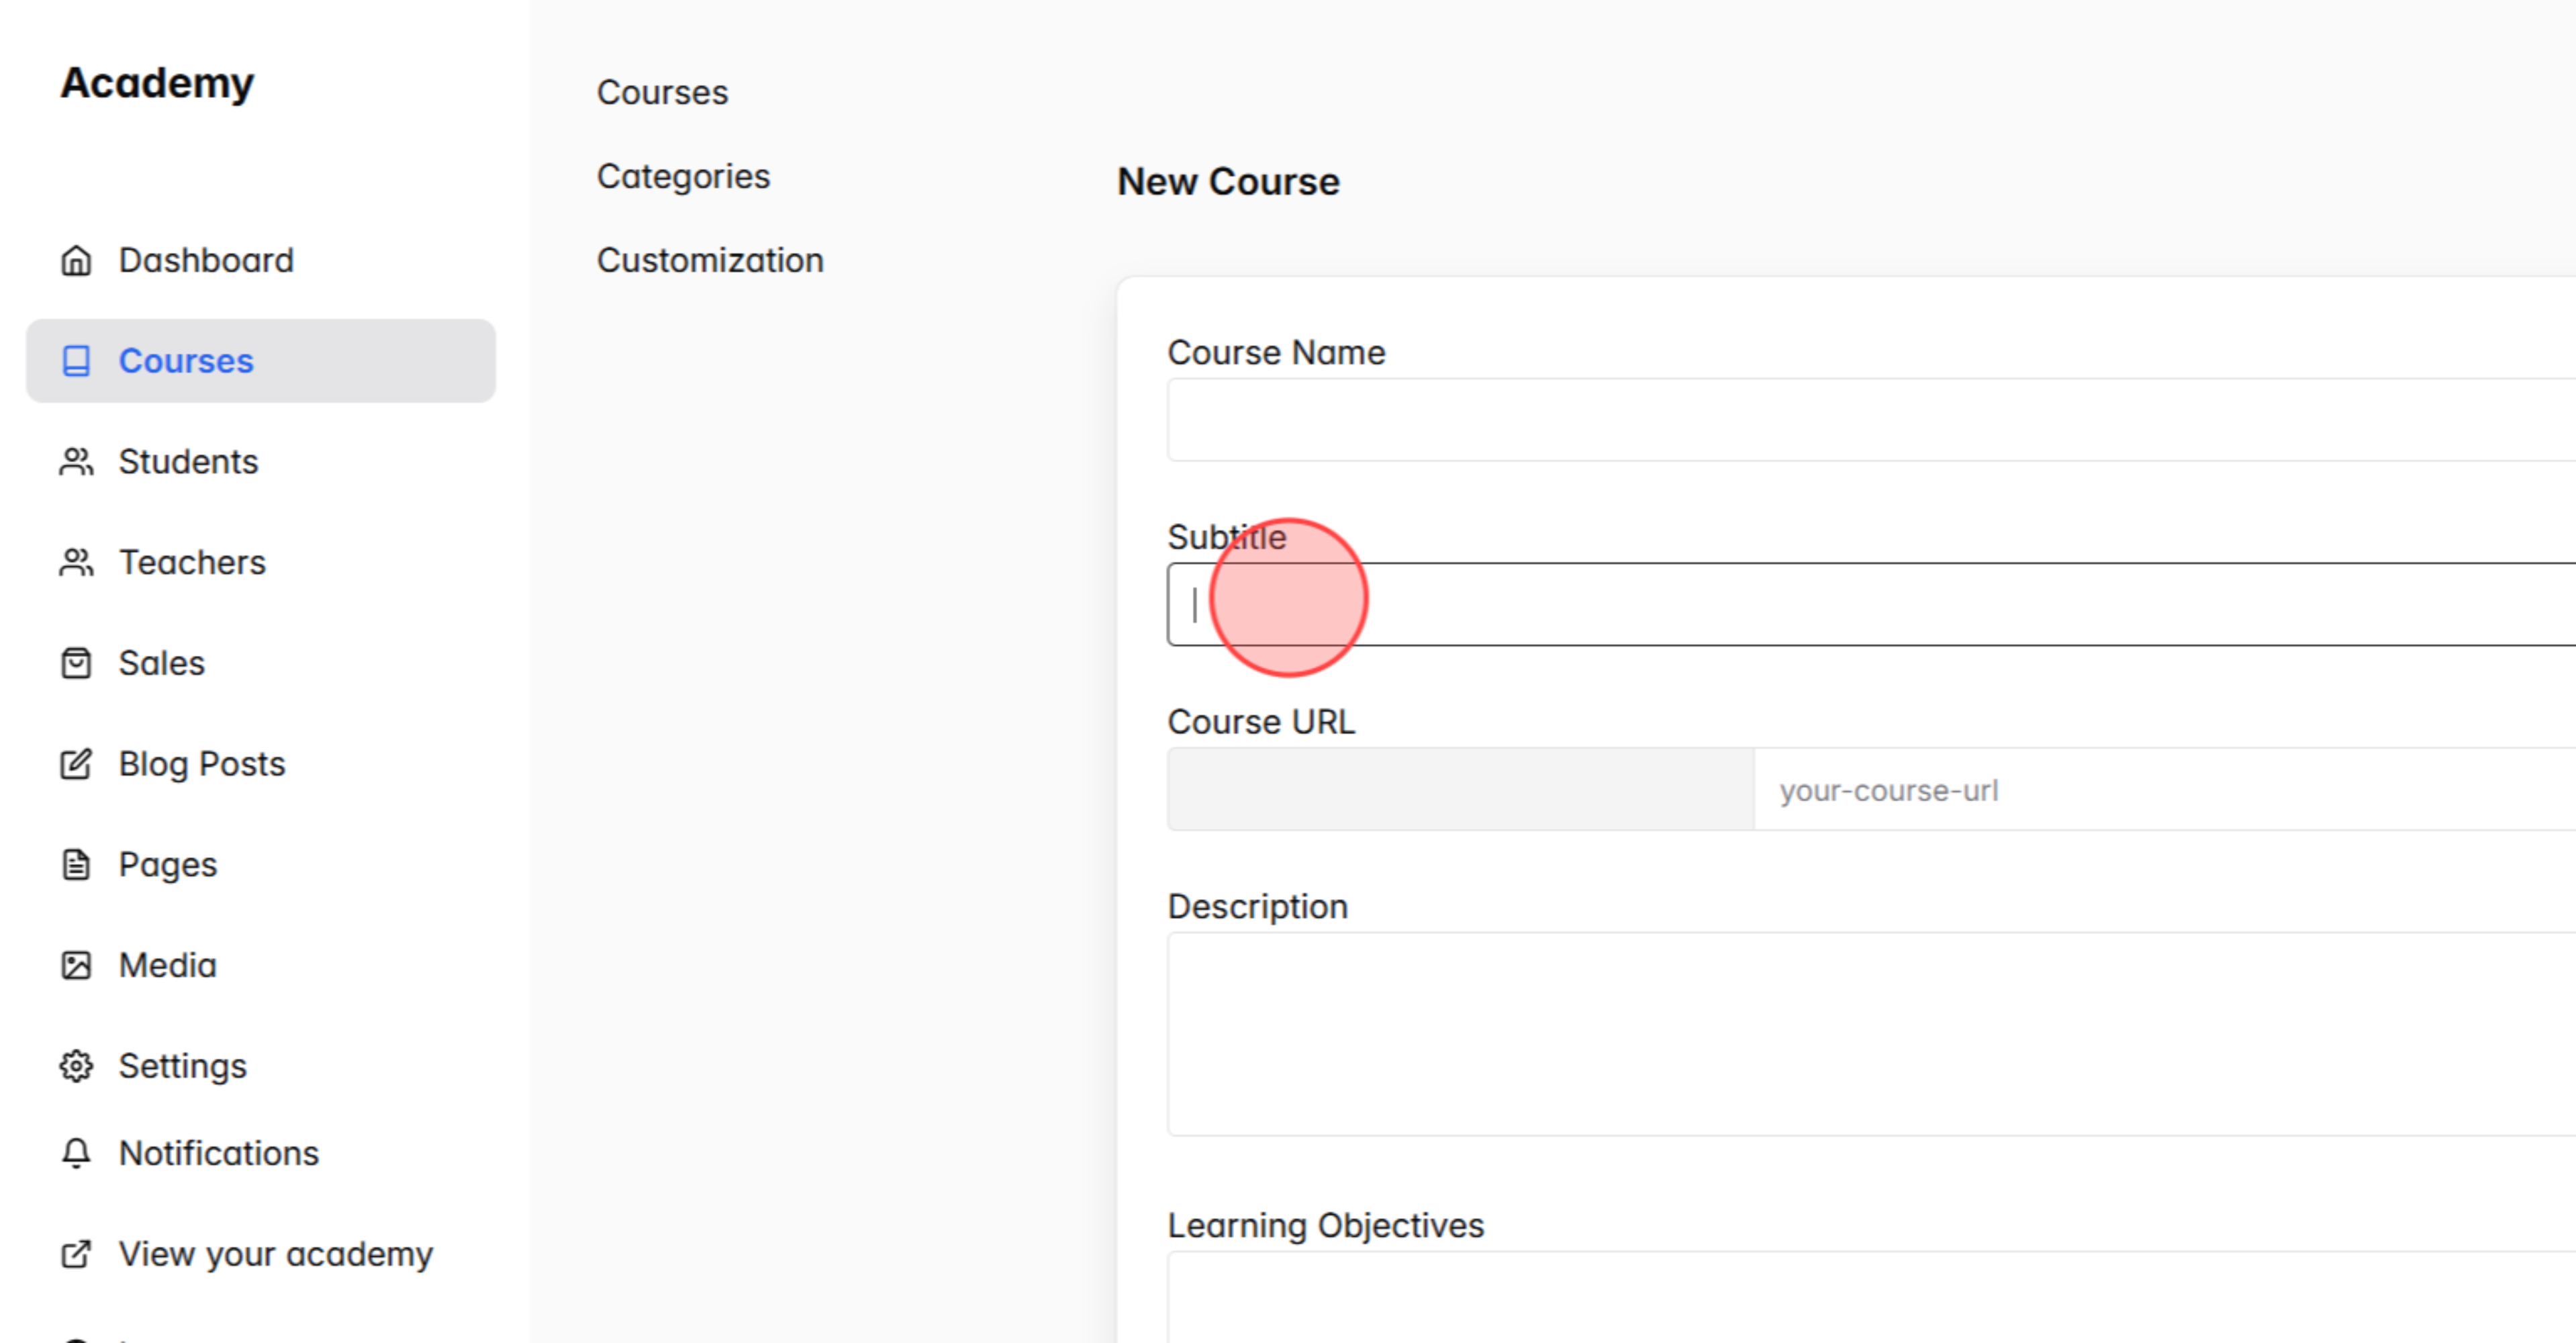Viewport: 2576px width, 1343px height.
Task: Click the Teachers icon in sidebar
Action: 76,563
